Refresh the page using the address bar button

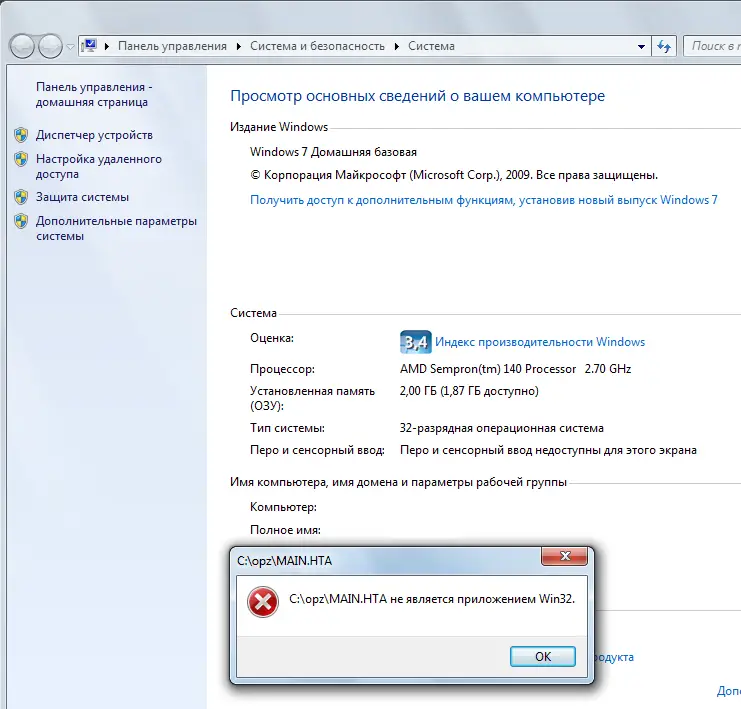point(664,46)
